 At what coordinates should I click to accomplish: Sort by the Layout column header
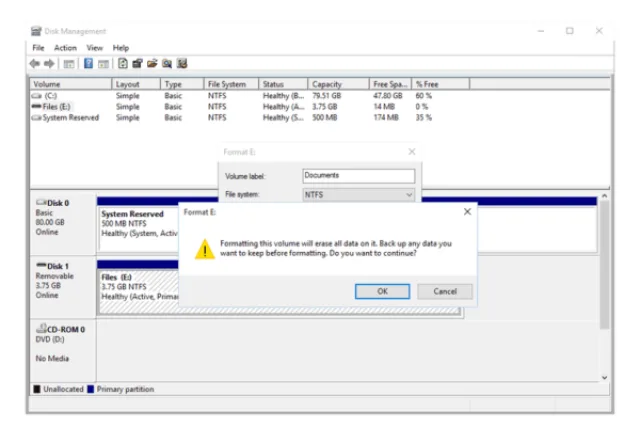[136, 84]
